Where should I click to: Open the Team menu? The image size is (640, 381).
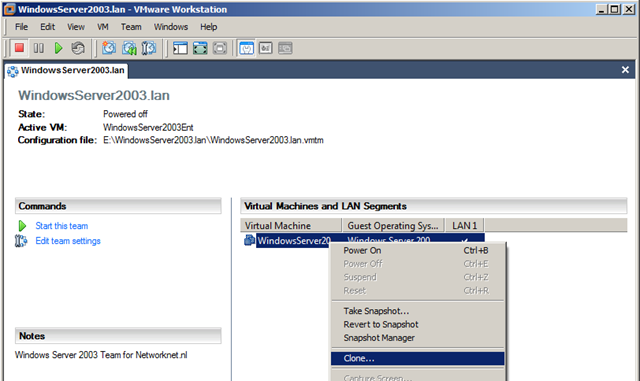pyautogui.click(x=131, y=27)
